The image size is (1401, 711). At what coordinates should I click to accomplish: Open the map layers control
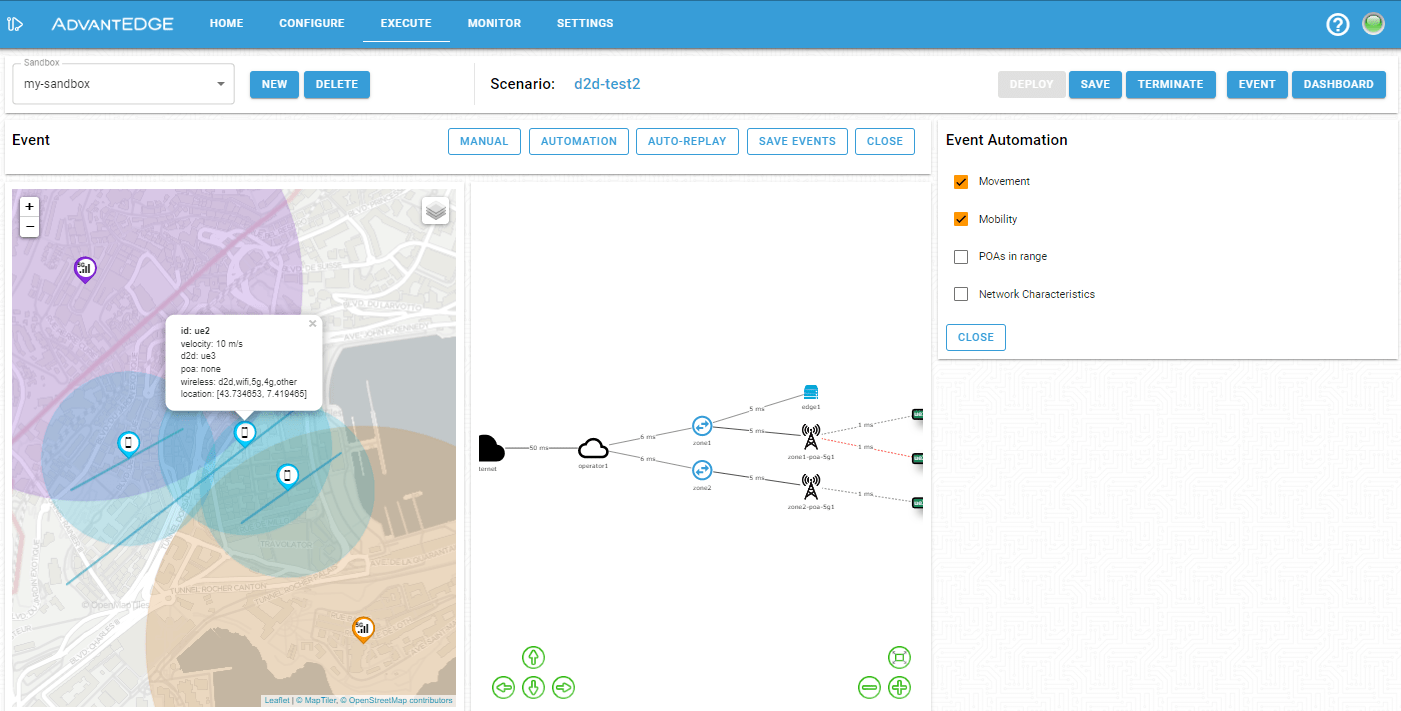(435, 210)
